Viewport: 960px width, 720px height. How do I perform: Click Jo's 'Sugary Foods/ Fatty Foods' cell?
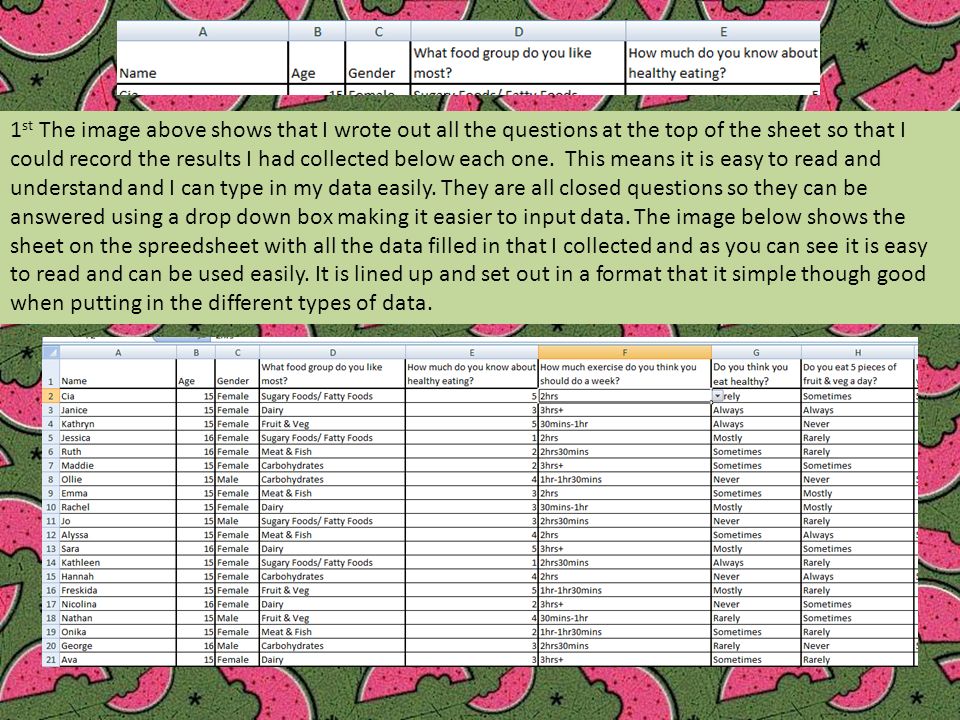tap(332, 521)
